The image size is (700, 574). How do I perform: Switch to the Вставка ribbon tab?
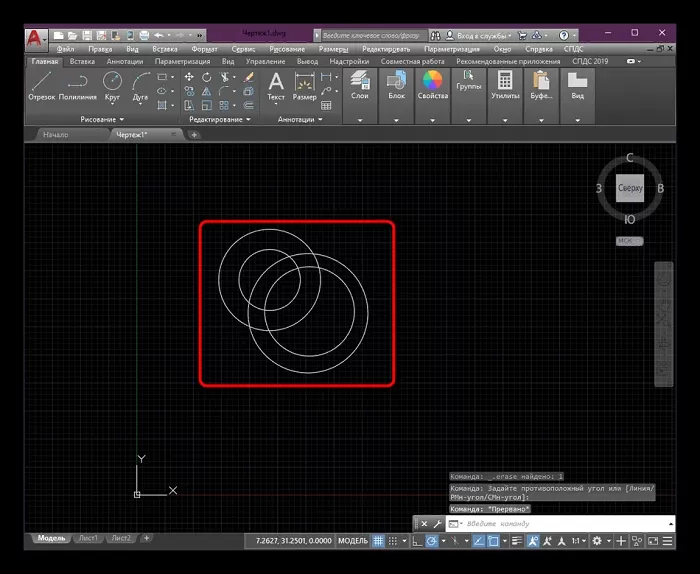coord(82,61)
